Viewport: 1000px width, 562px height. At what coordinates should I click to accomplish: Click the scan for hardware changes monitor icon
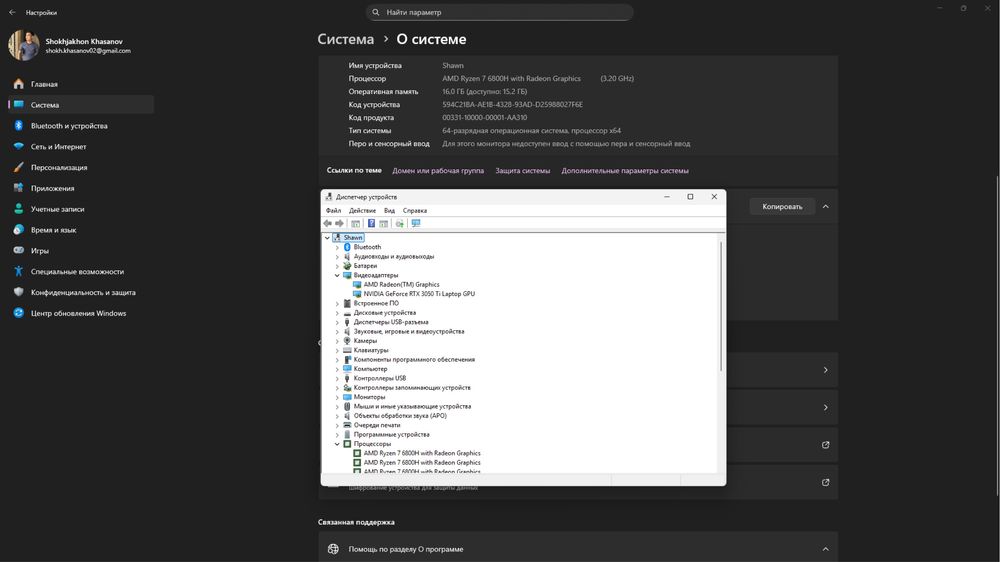[416, 223]
